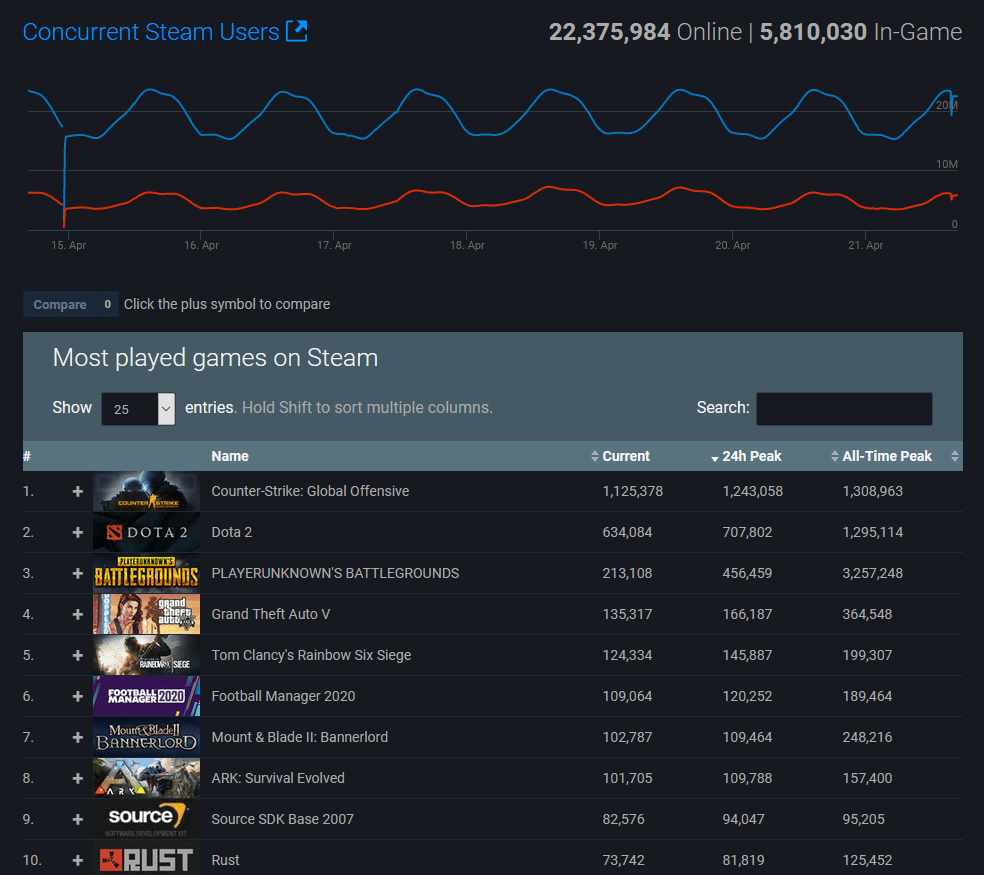Open the Bannerlord logo thumbnail

coord(146,738)
